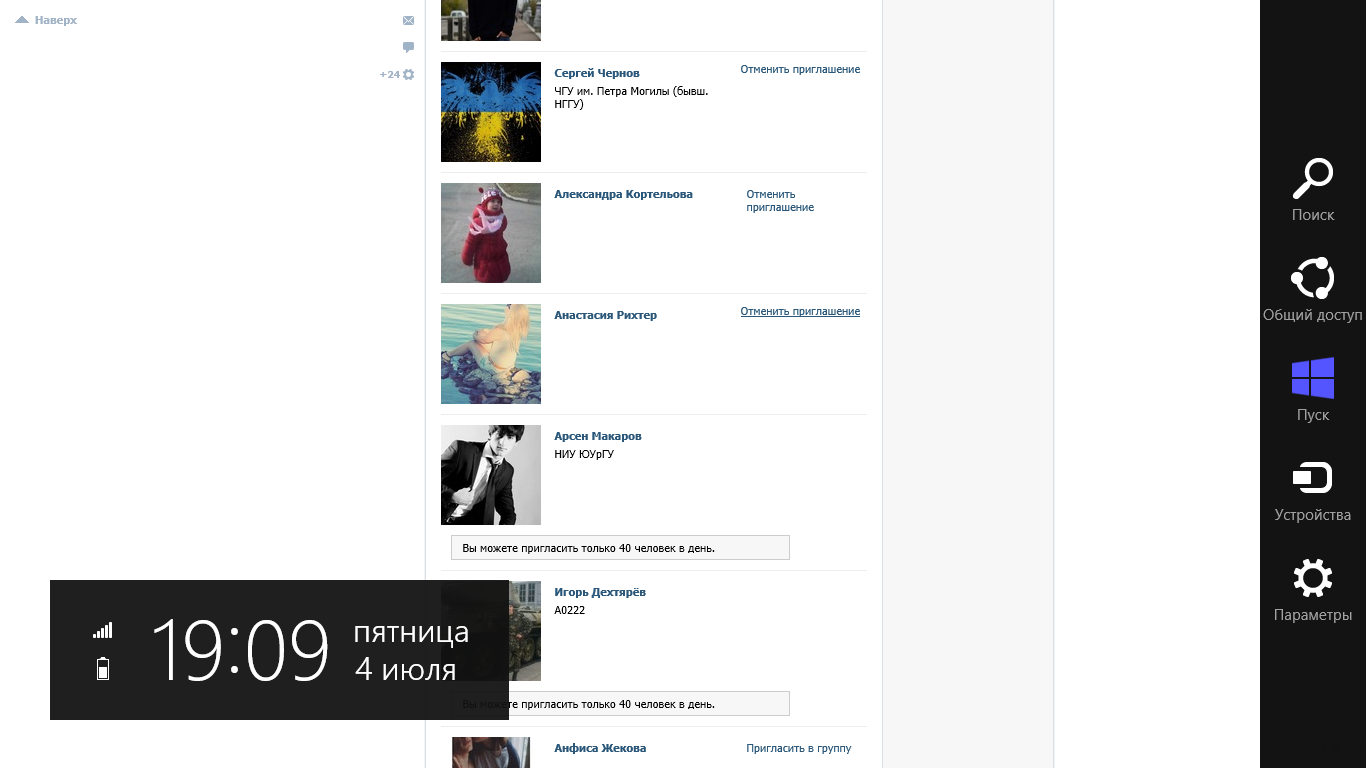Click the envelope messages icon

(408, 20)
